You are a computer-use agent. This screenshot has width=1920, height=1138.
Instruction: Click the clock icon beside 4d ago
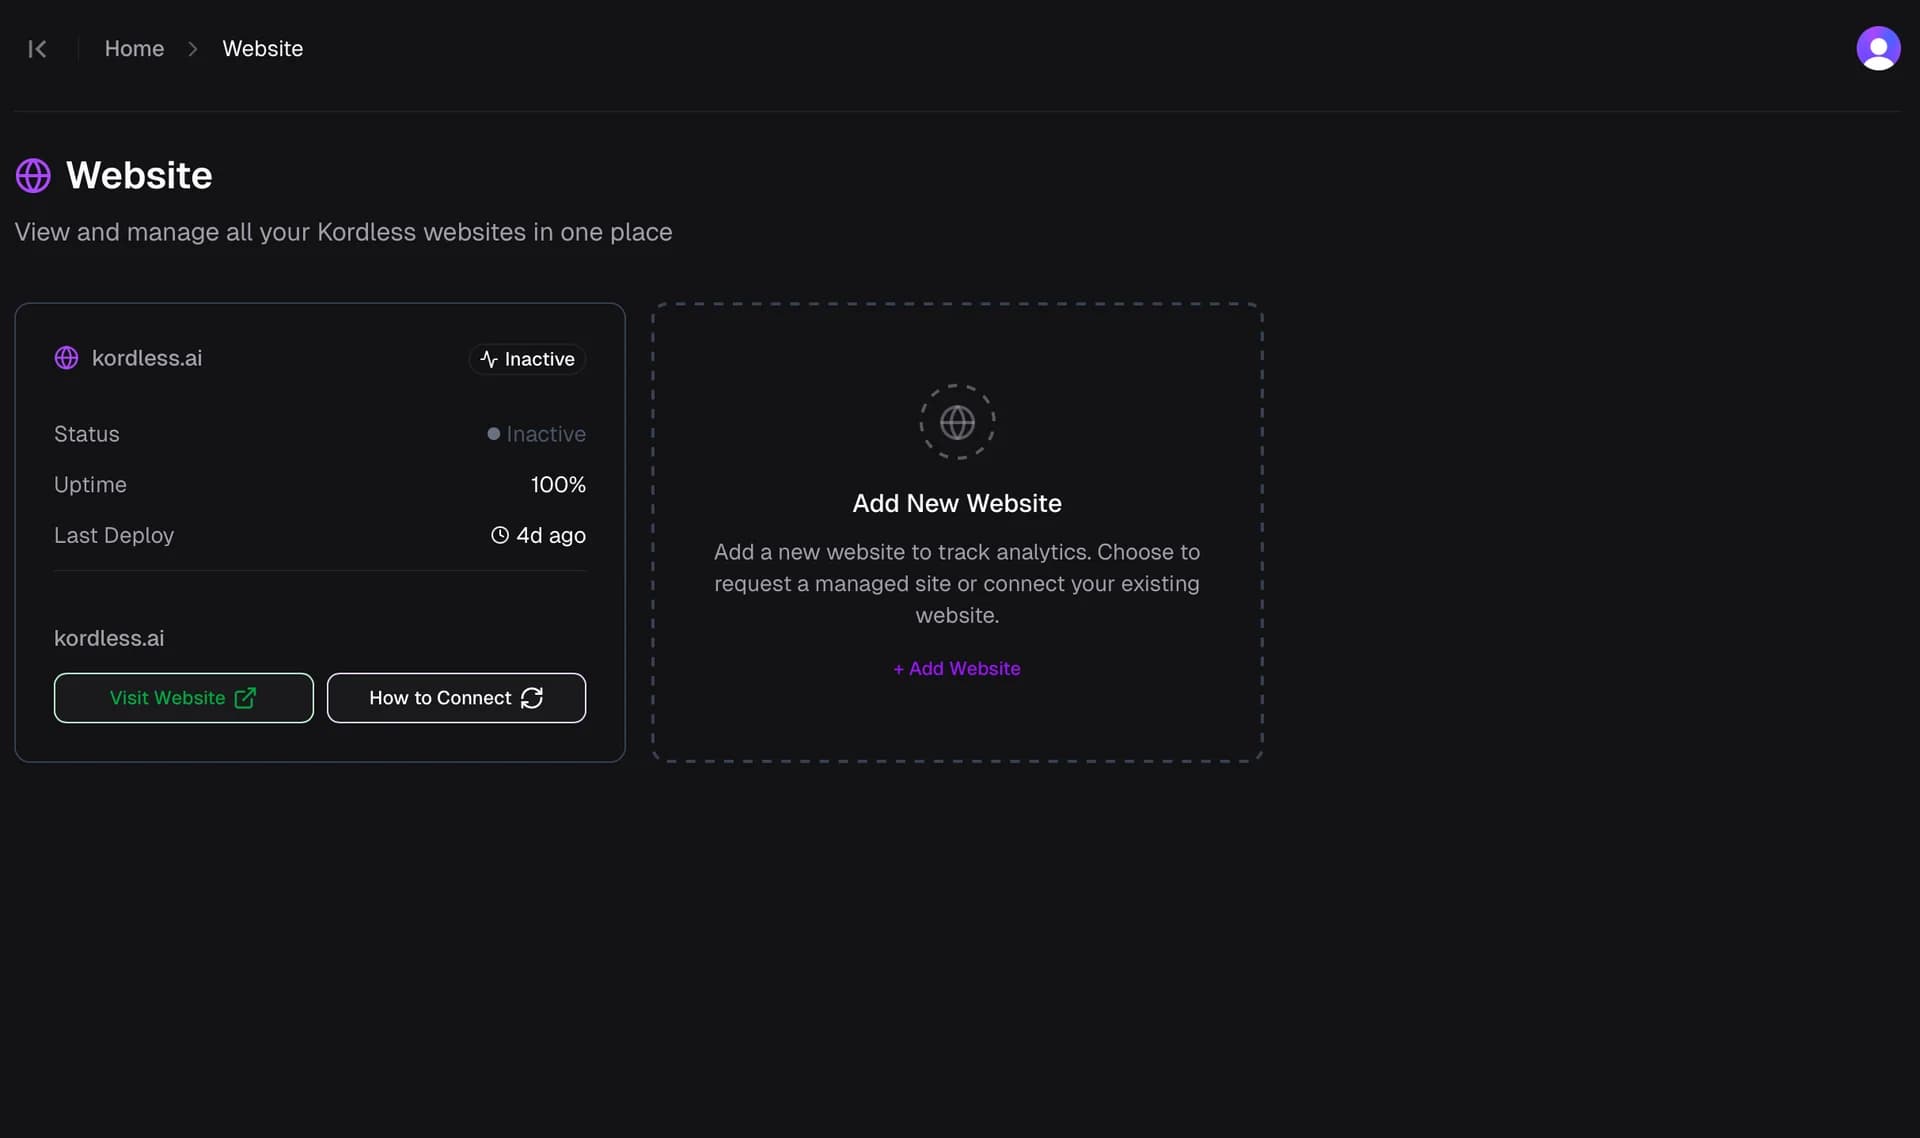coord(500,535)
